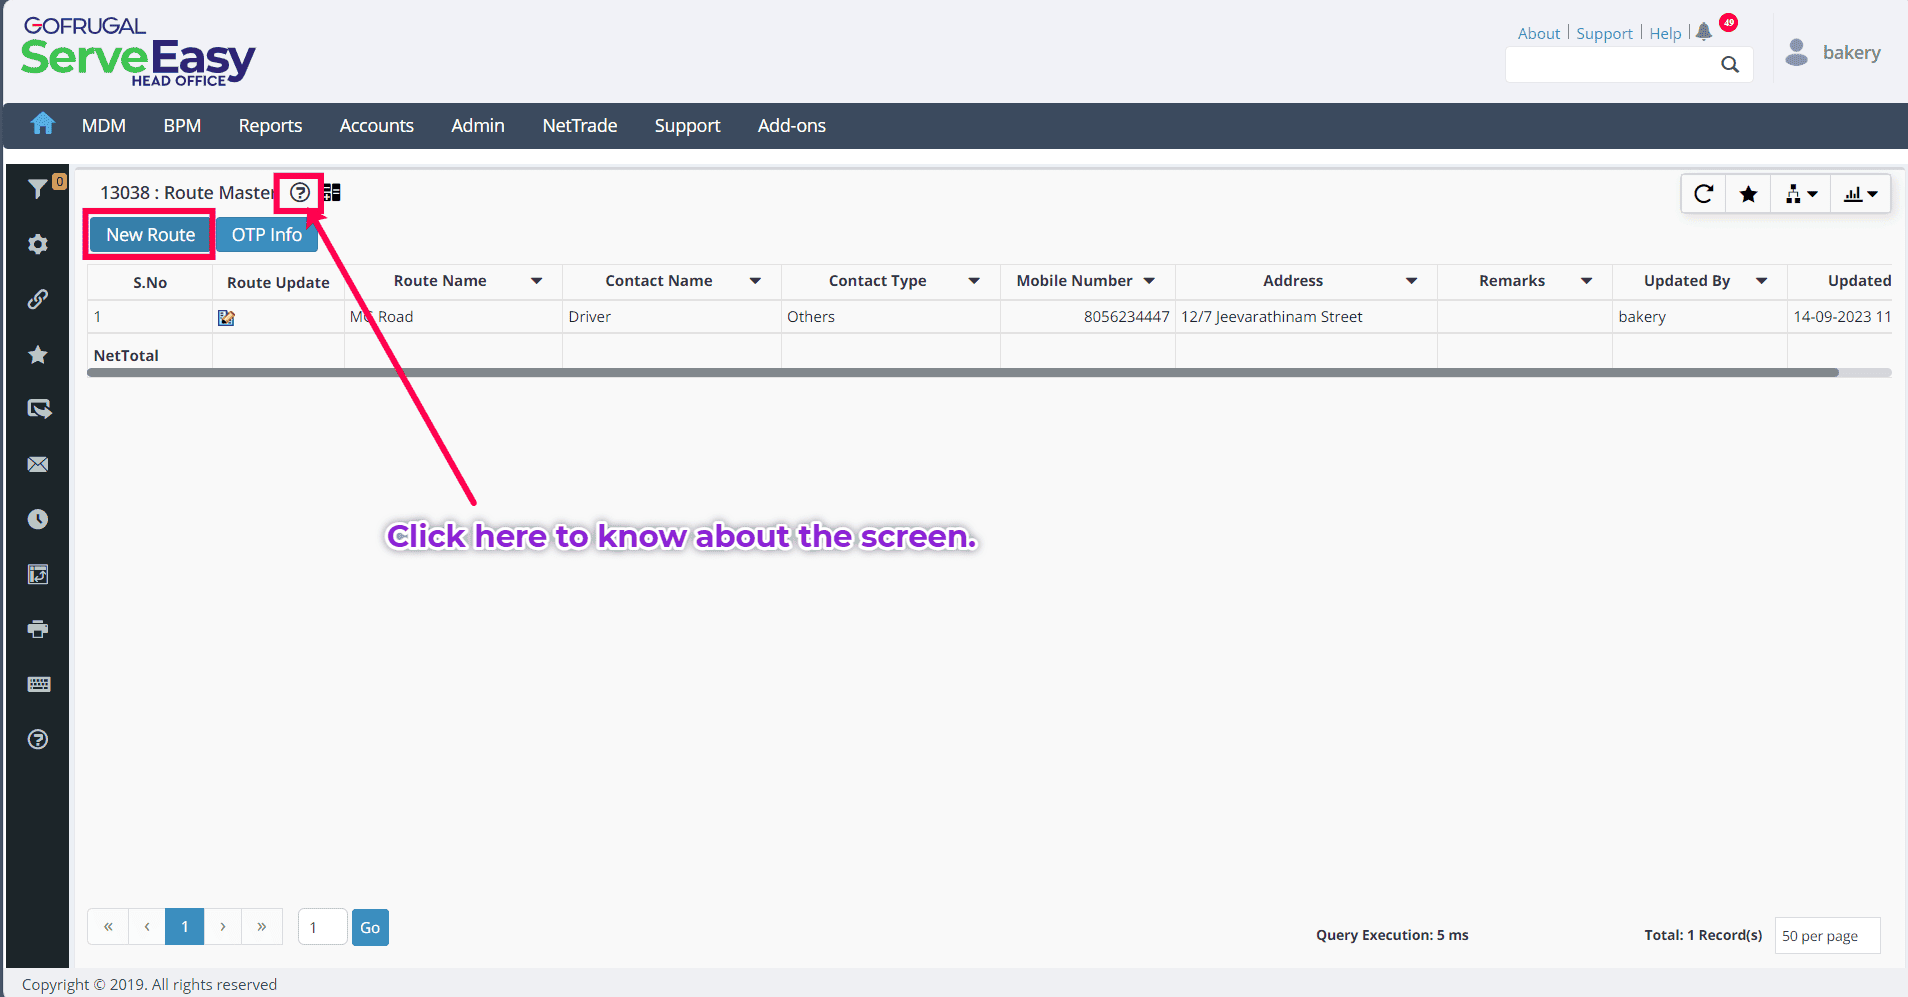Click the page number input field
The image size is (1908, 997).
322,927
